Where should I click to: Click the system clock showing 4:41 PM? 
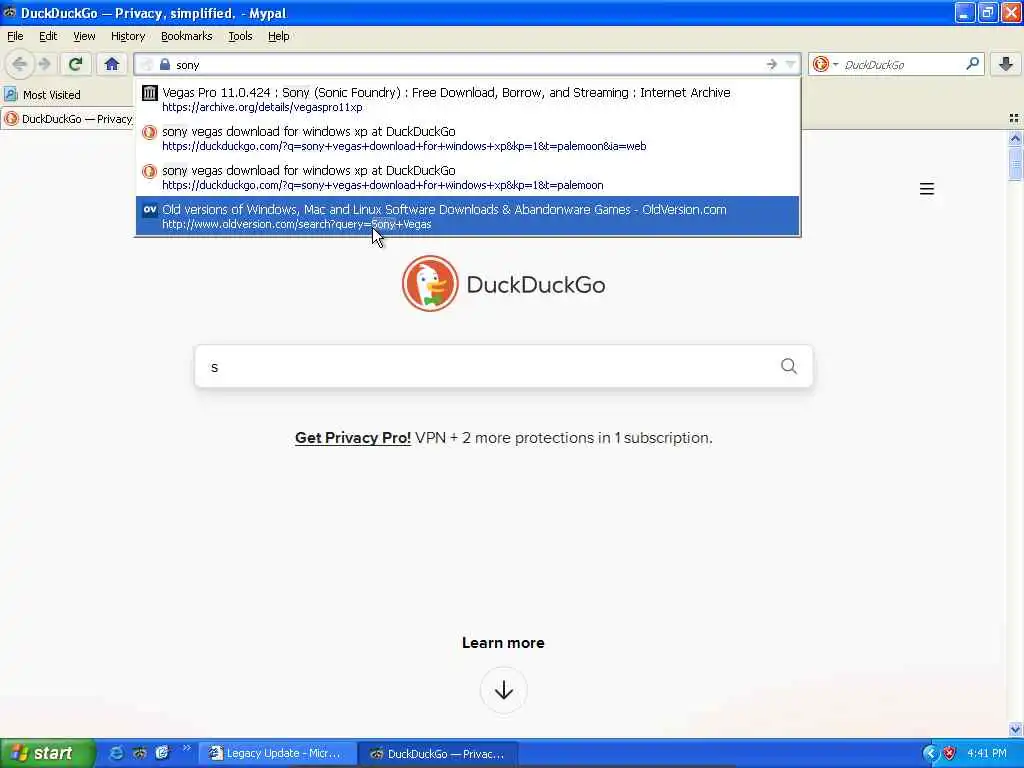[986, 753]
